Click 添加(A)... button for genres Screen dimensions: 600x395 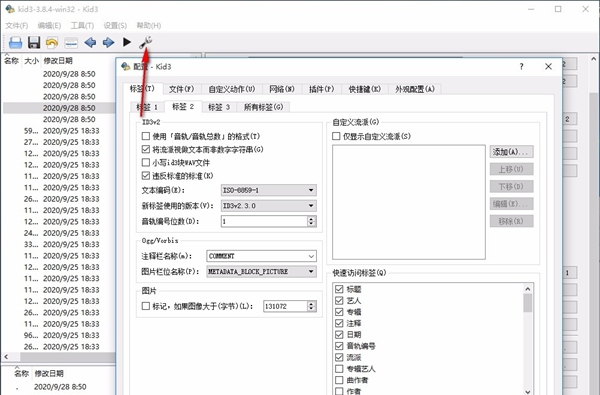(x=512, y=152)
